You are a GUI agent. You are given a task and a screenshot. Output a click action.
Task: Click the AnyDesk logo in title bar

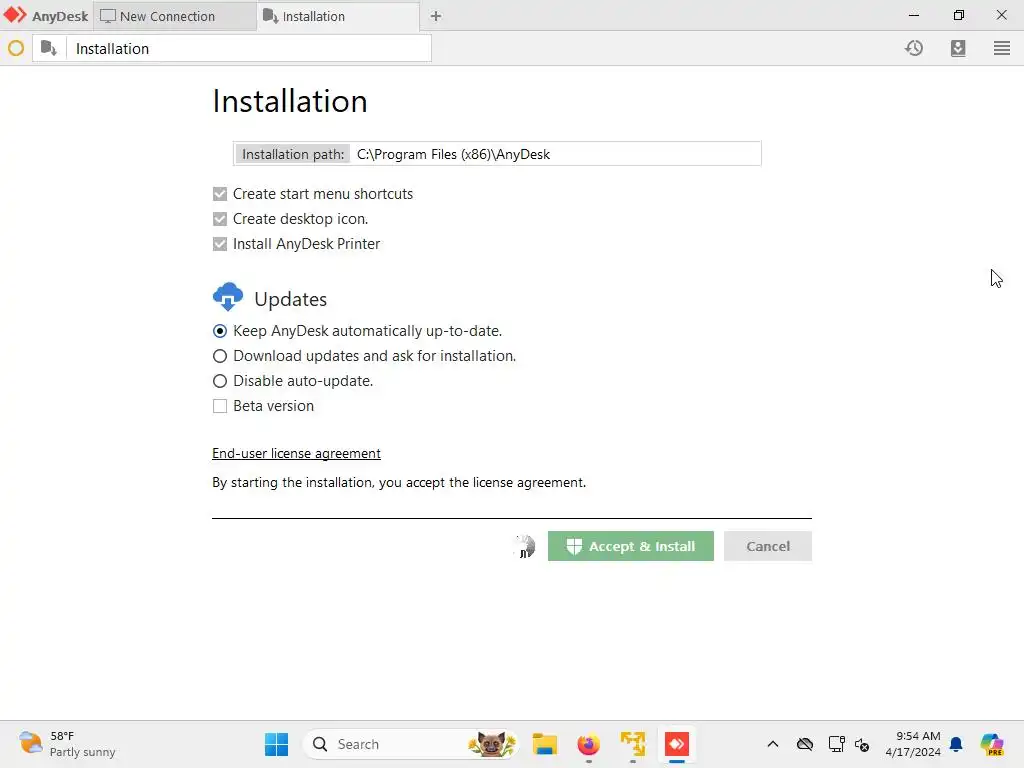point(14,15)
